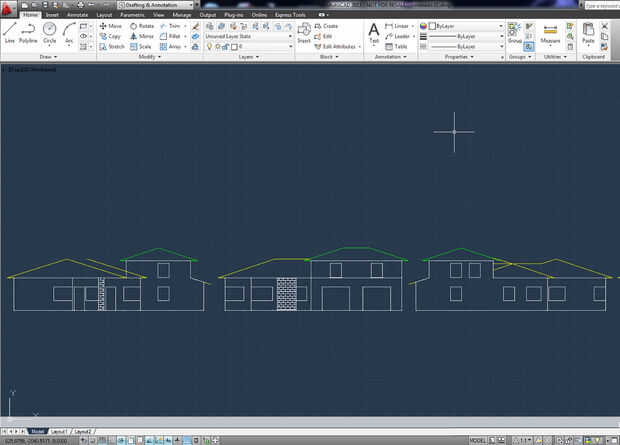Click the Offset icon in Modify panel
620x445 pixels.
coord(195,47)
